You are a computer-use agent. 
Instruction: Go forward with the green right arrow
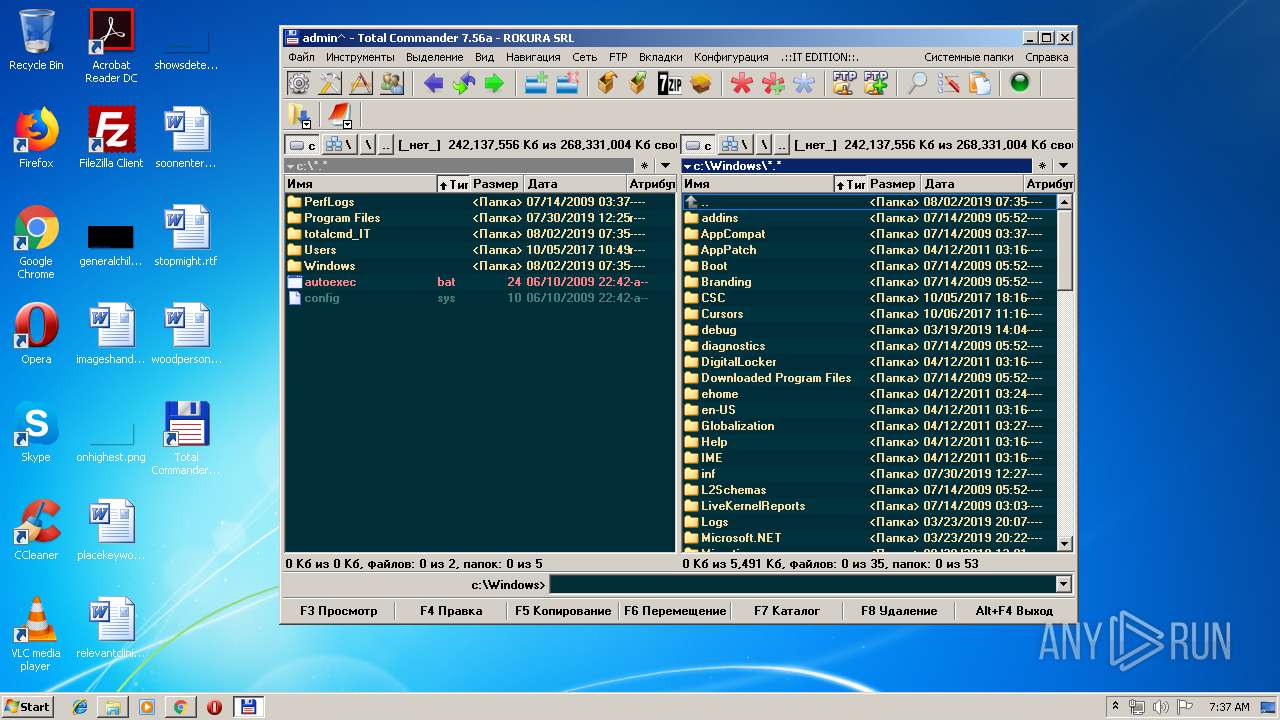[x=494, y=83]
